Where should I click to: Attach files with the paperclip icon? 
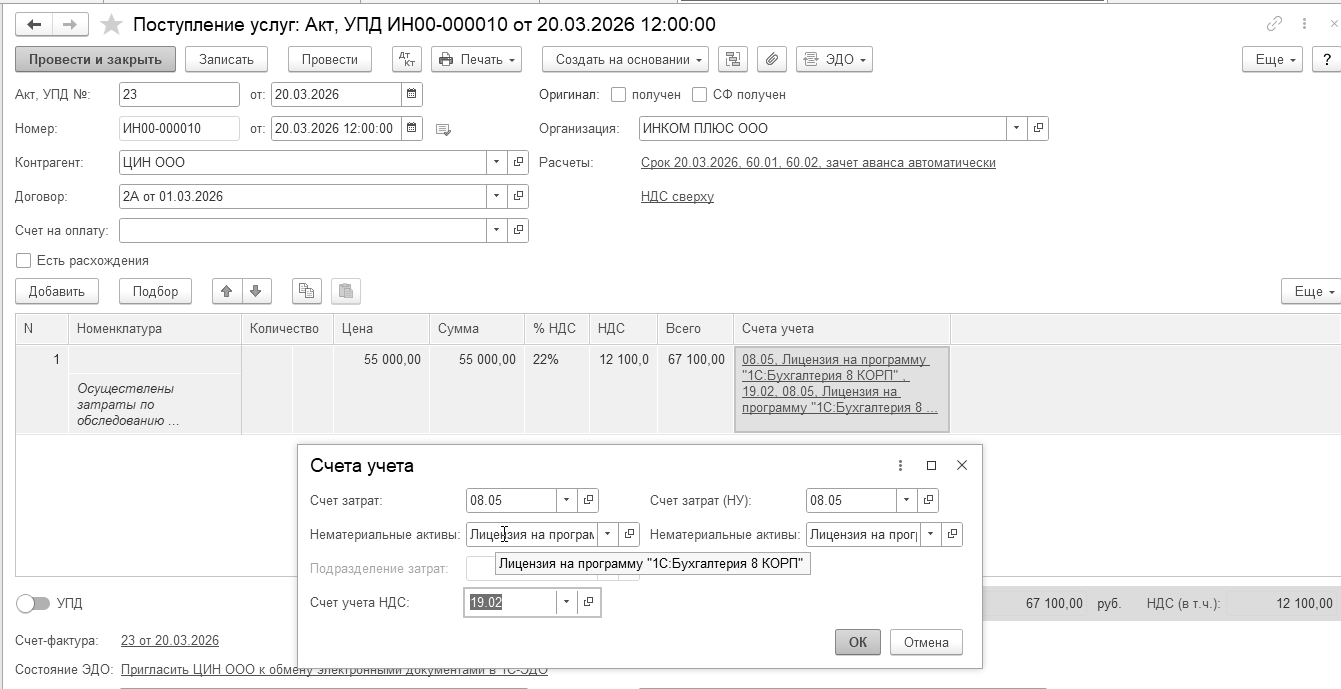(x=771, y=59)
